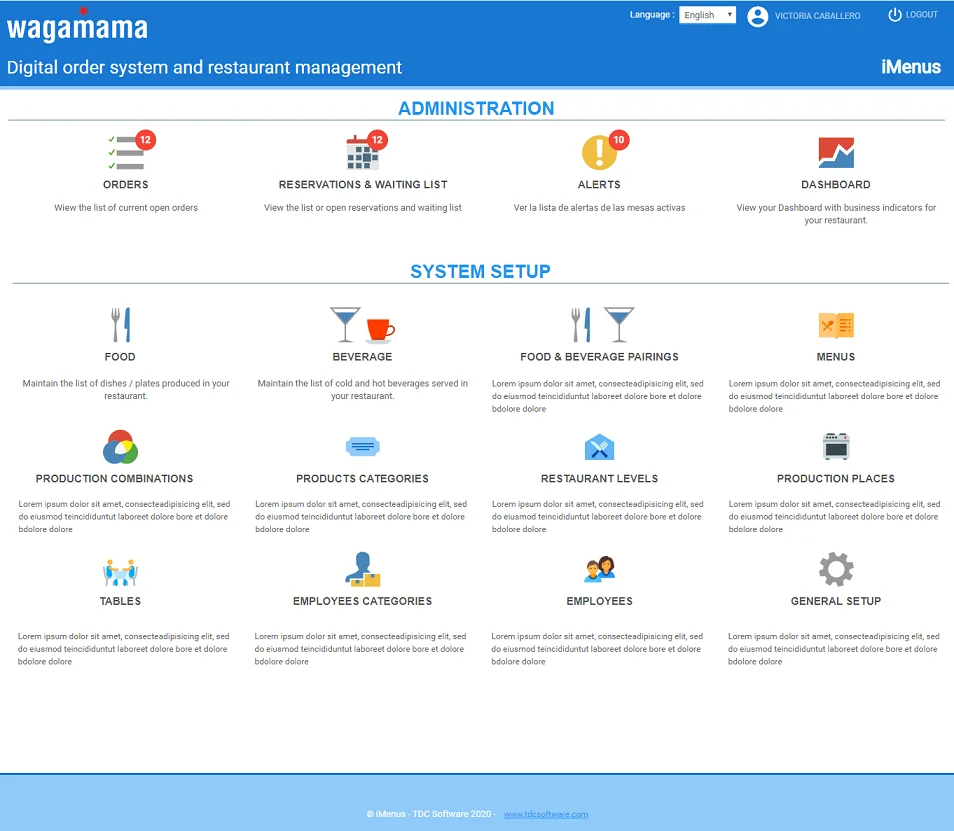Image resolution: width=954 pixels, height=831 pixels.
Task: Select the Food fork and knife icon
Action: click(120, 325)
